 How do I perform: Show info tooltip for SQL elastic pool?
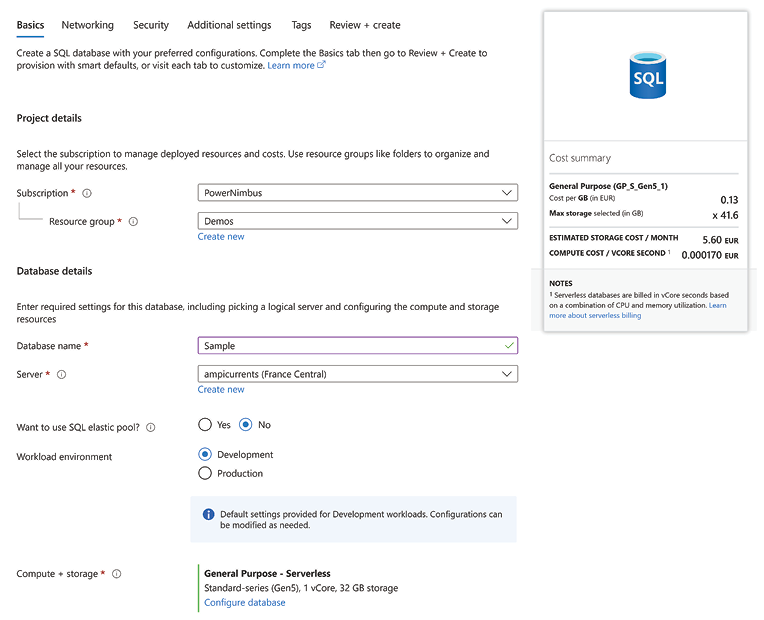(151, 427)
